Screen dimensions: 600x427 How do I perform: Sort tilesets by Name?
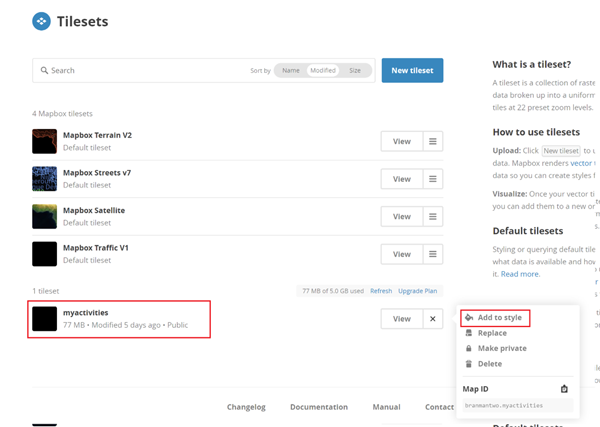pyautogui.click(x=291, y=70)
